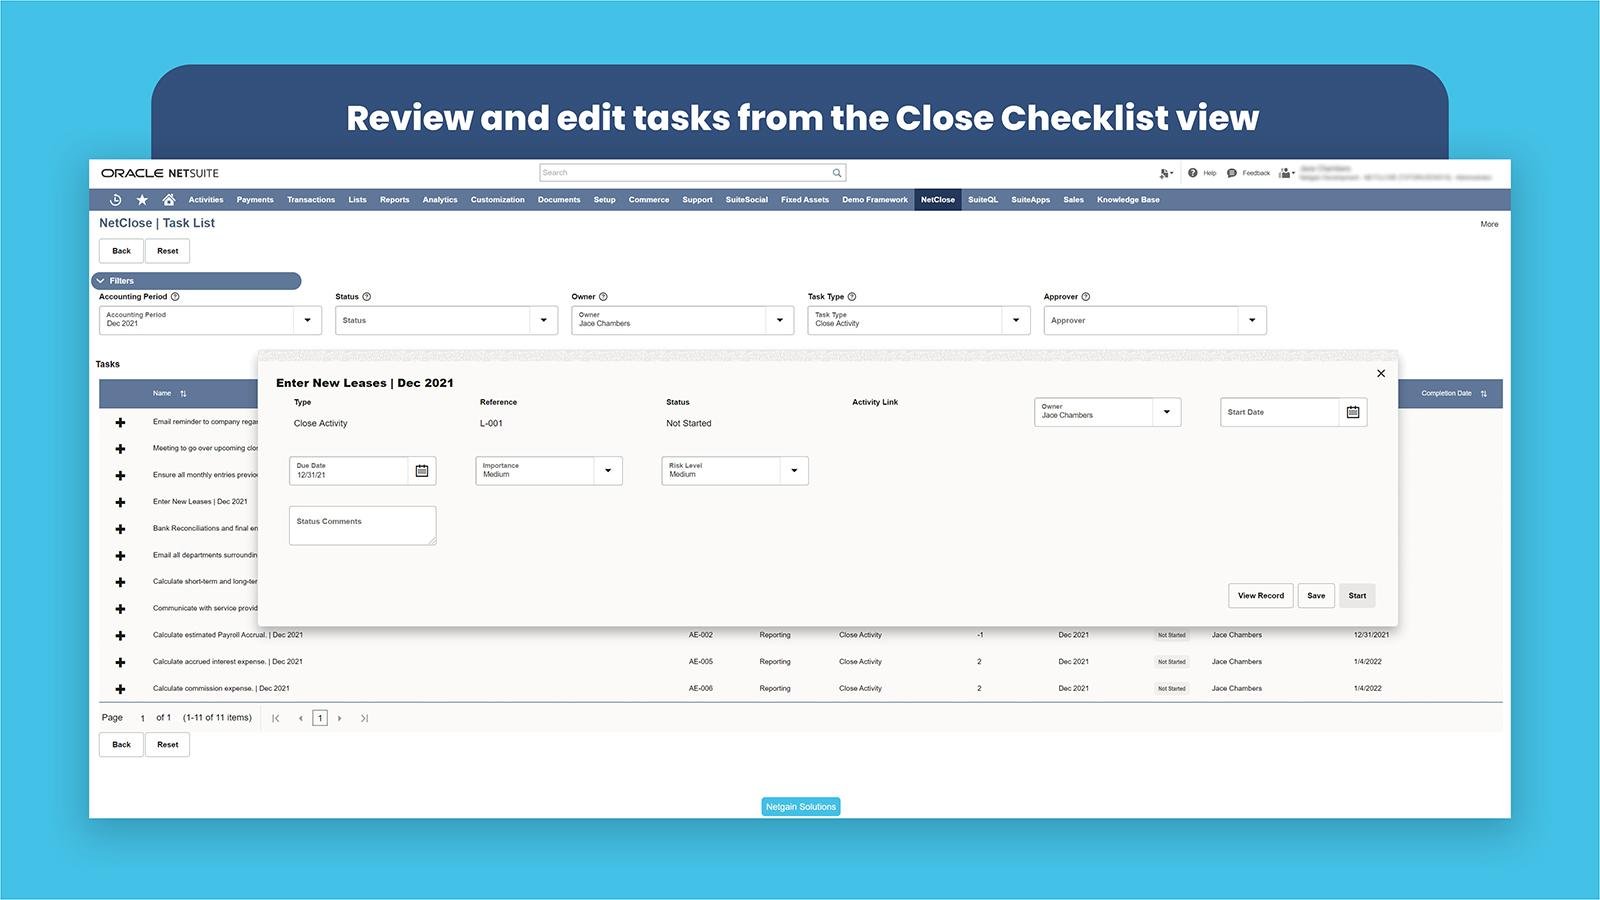
Task: Click the Accounting Period help icon
Action: pyautogui.click(x=175, y=297)
